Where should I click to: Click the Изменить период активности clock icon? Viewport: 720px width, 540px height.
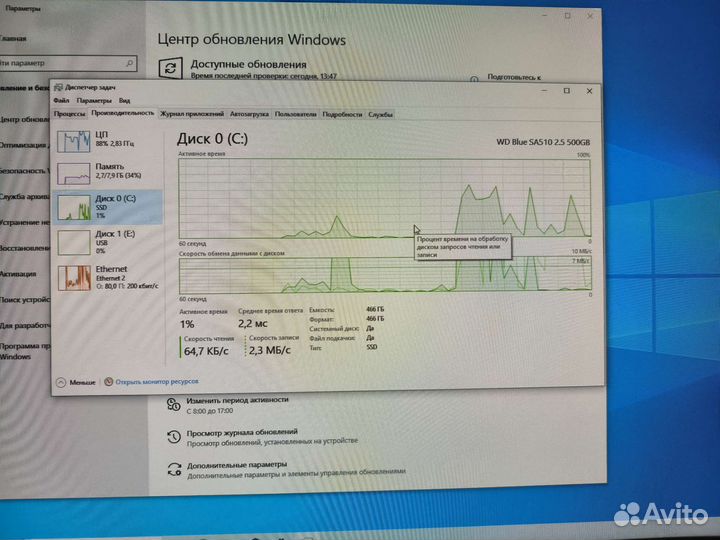point(174,405)
